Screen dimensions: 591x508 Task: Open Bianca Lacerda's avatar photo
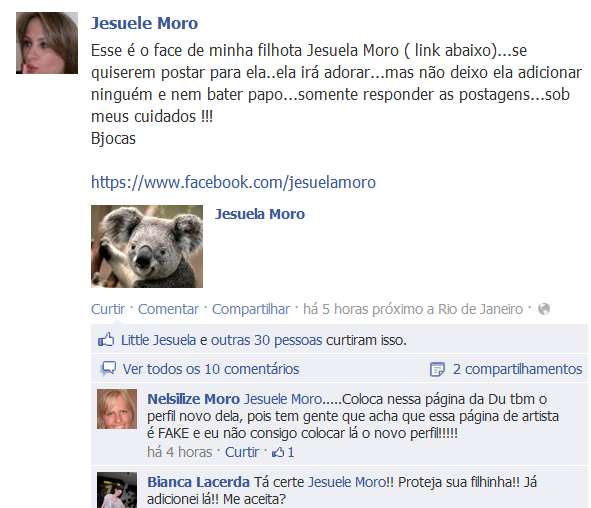tap(117, 490)
